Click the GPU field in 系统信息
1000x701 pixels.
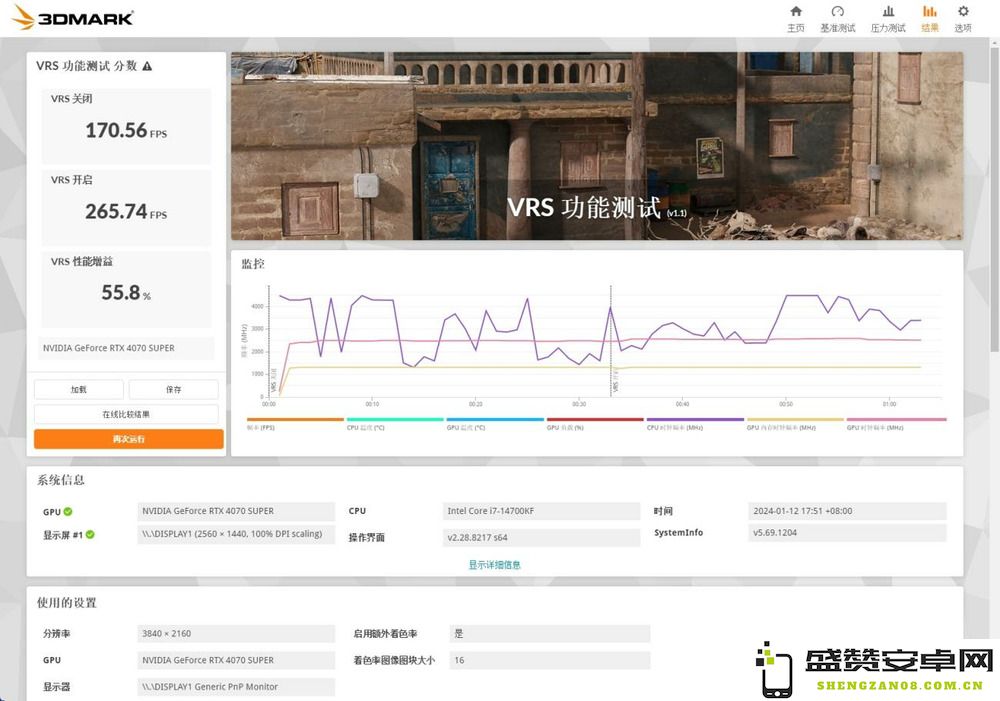(236, 511)
